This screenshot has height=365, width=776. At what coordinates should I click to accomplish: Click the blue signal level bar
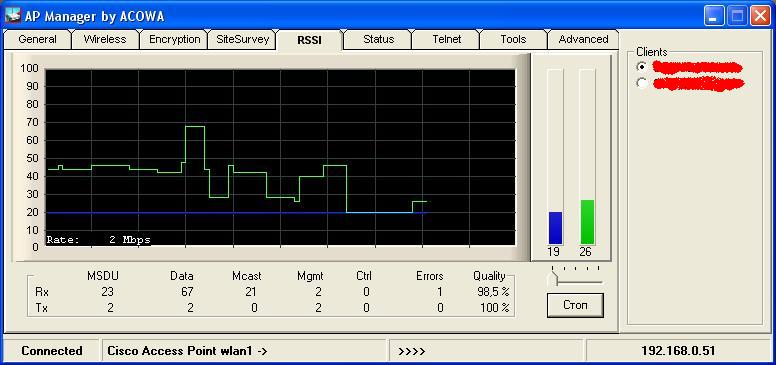[x=555, y=228]
